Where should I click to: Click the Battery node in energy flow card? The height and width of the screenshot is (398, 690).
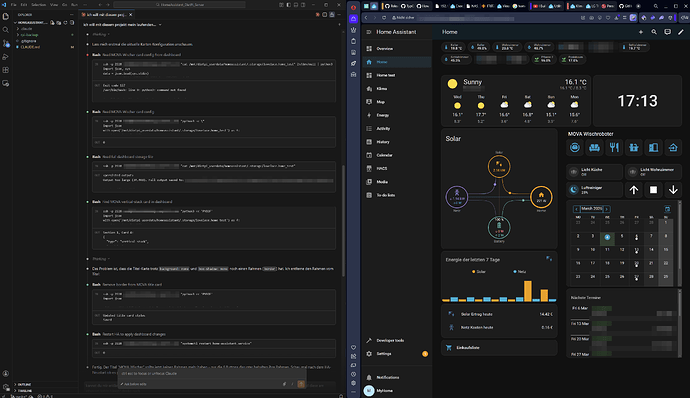point(499,228)
